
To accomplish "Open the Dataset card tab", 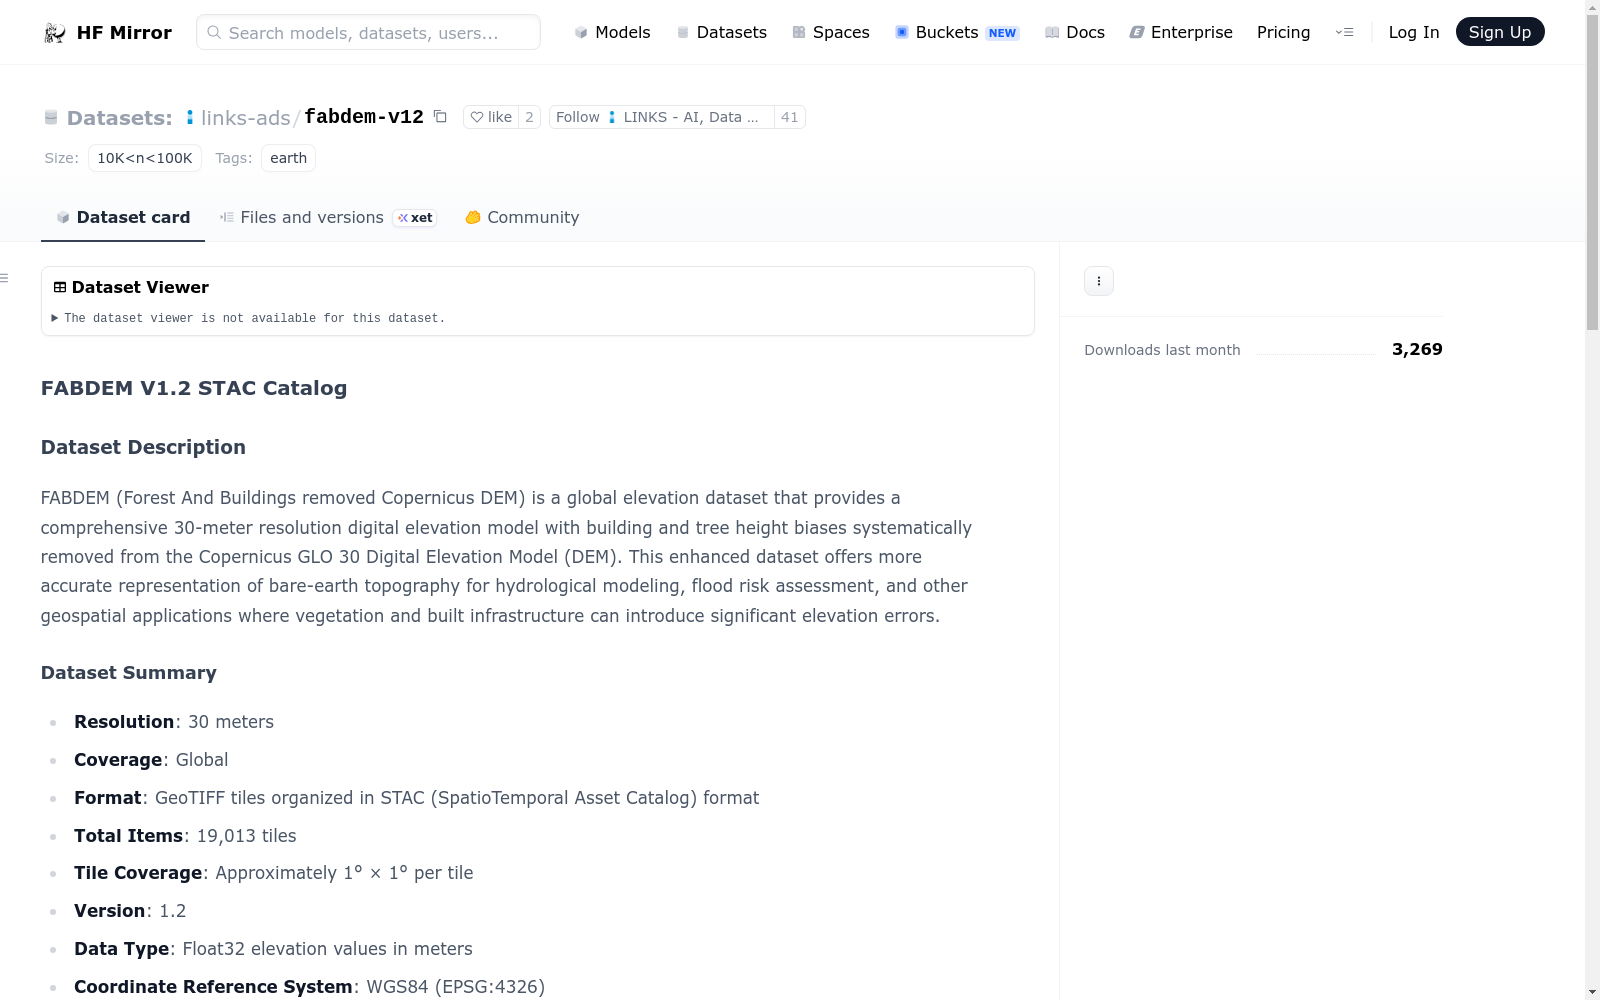I will coord(123,218).
